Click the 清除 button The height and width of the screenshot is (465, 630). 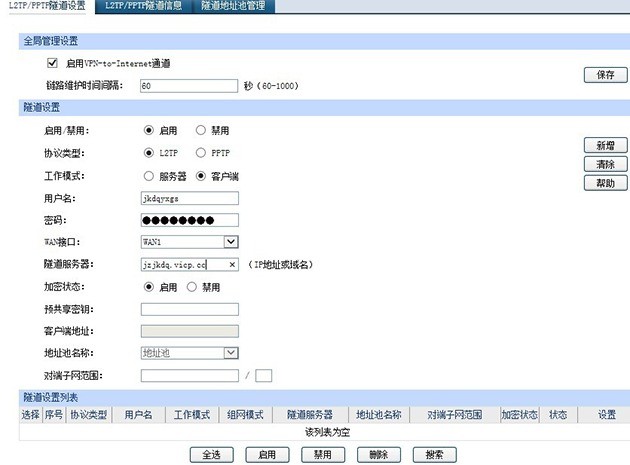(605, 164)
